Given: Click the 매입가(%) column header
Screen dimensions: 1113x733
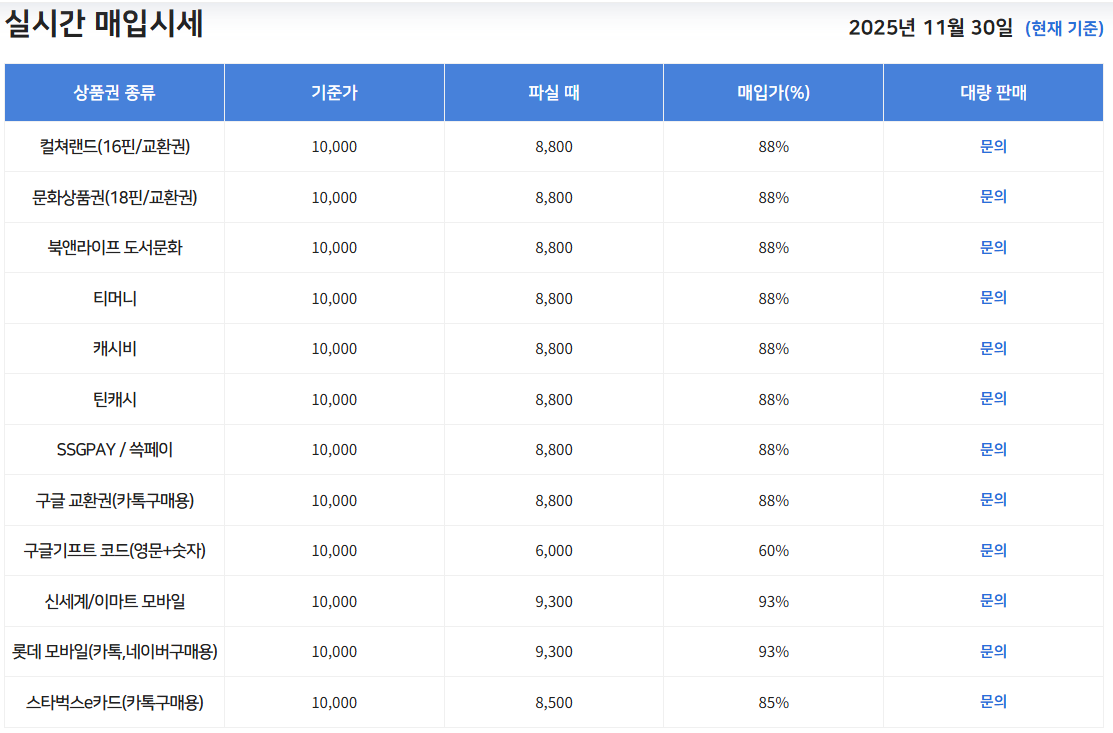Looking at the screenshot, I should pyautogui.click(x=773, y=93).
